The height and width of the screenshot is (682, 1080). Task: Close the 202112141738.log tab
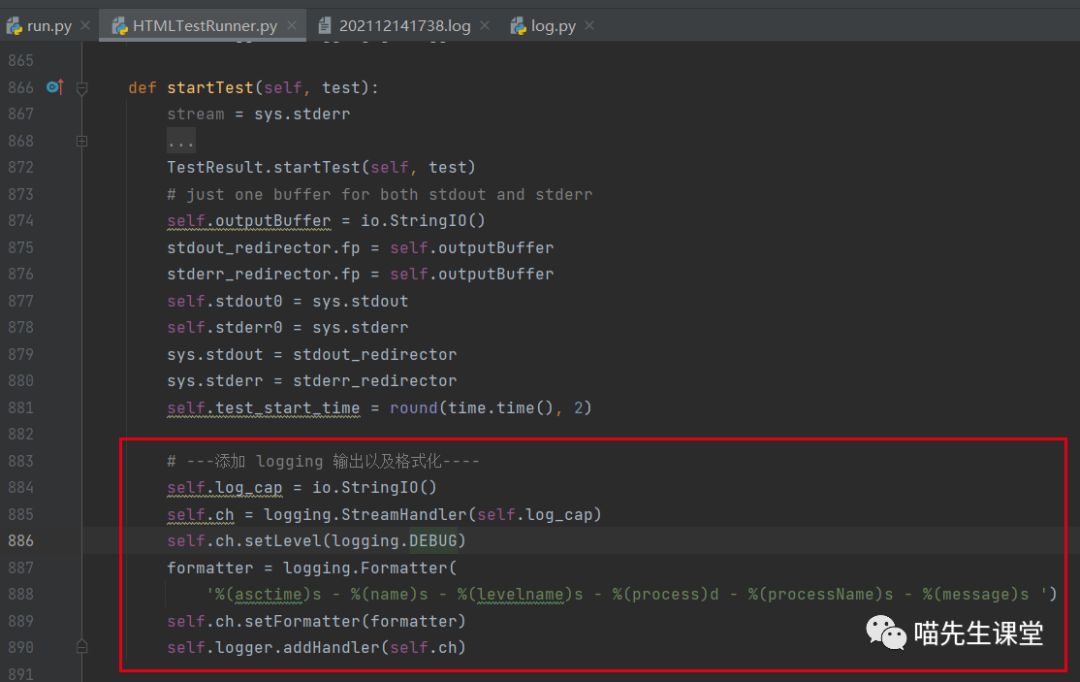485,25
